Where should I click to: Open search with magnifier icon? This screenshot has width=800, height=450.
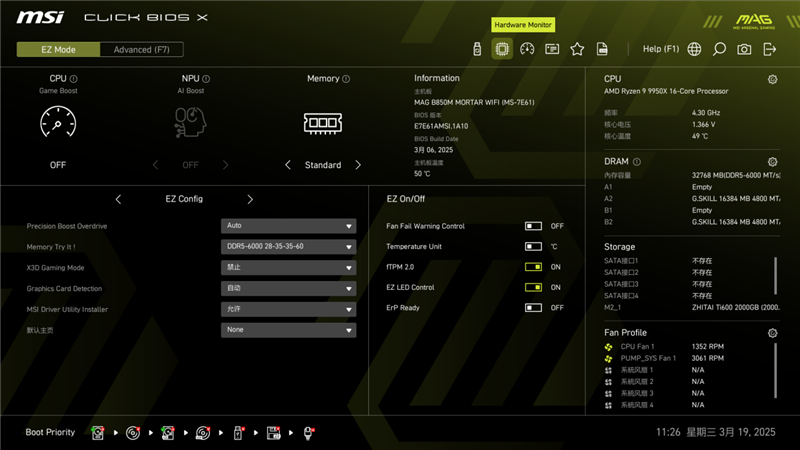(x=719, y=49)
